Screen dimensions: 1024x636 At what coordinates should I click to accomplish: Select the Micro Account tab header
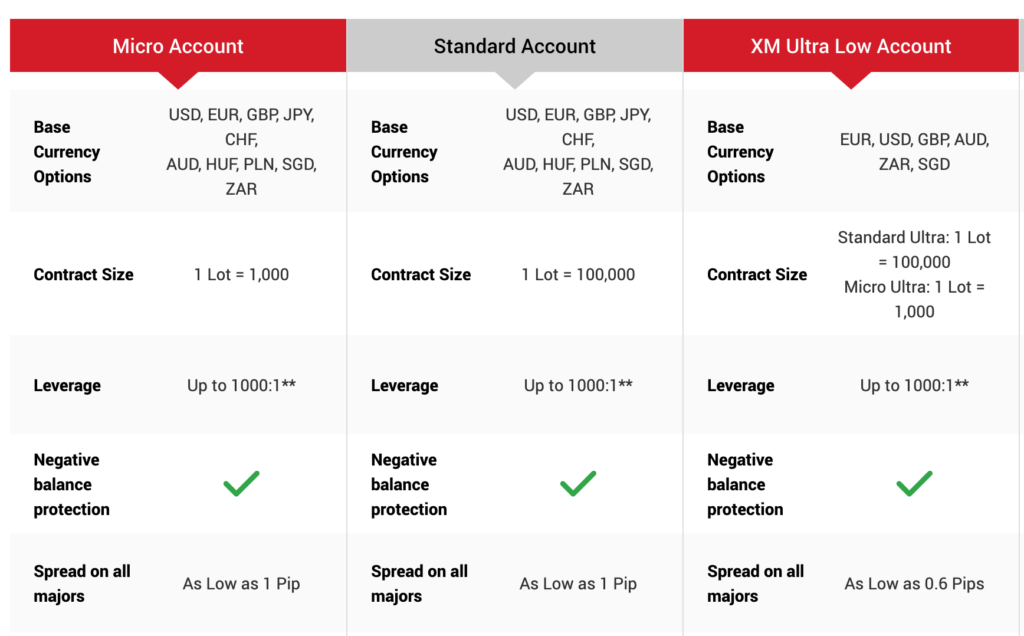178,46
